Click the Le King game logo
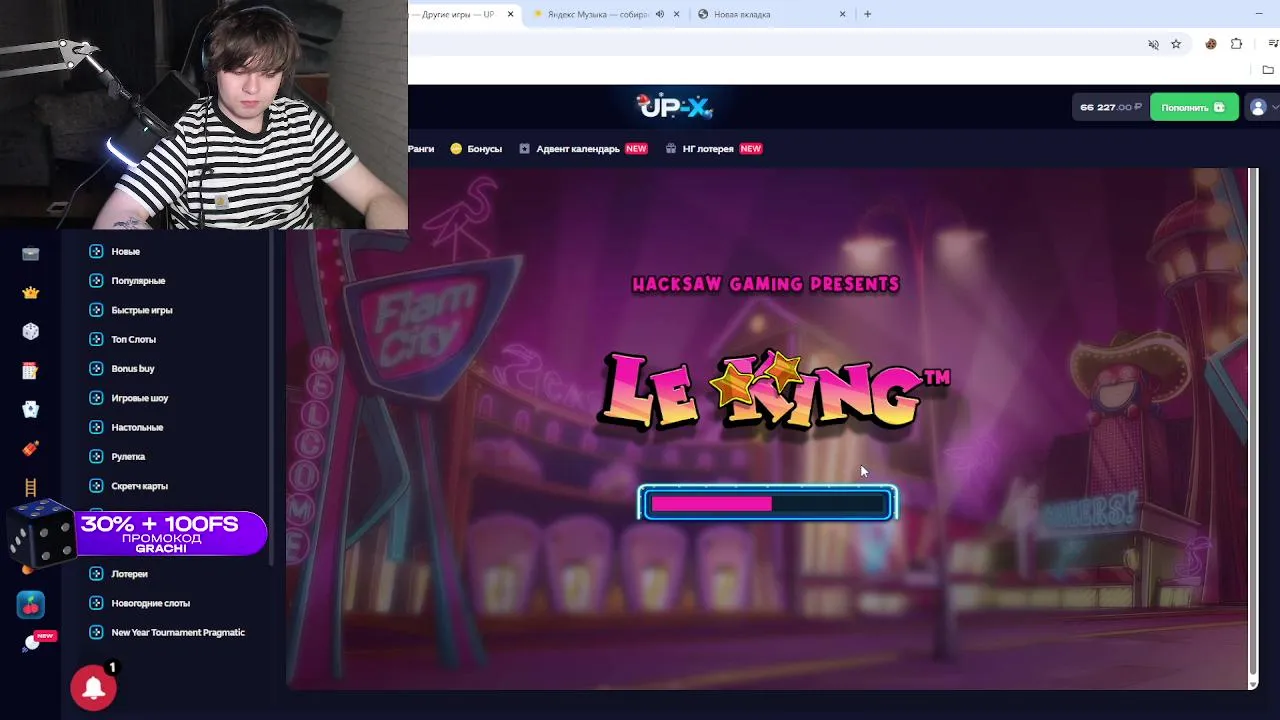 [x=773, y=391]
